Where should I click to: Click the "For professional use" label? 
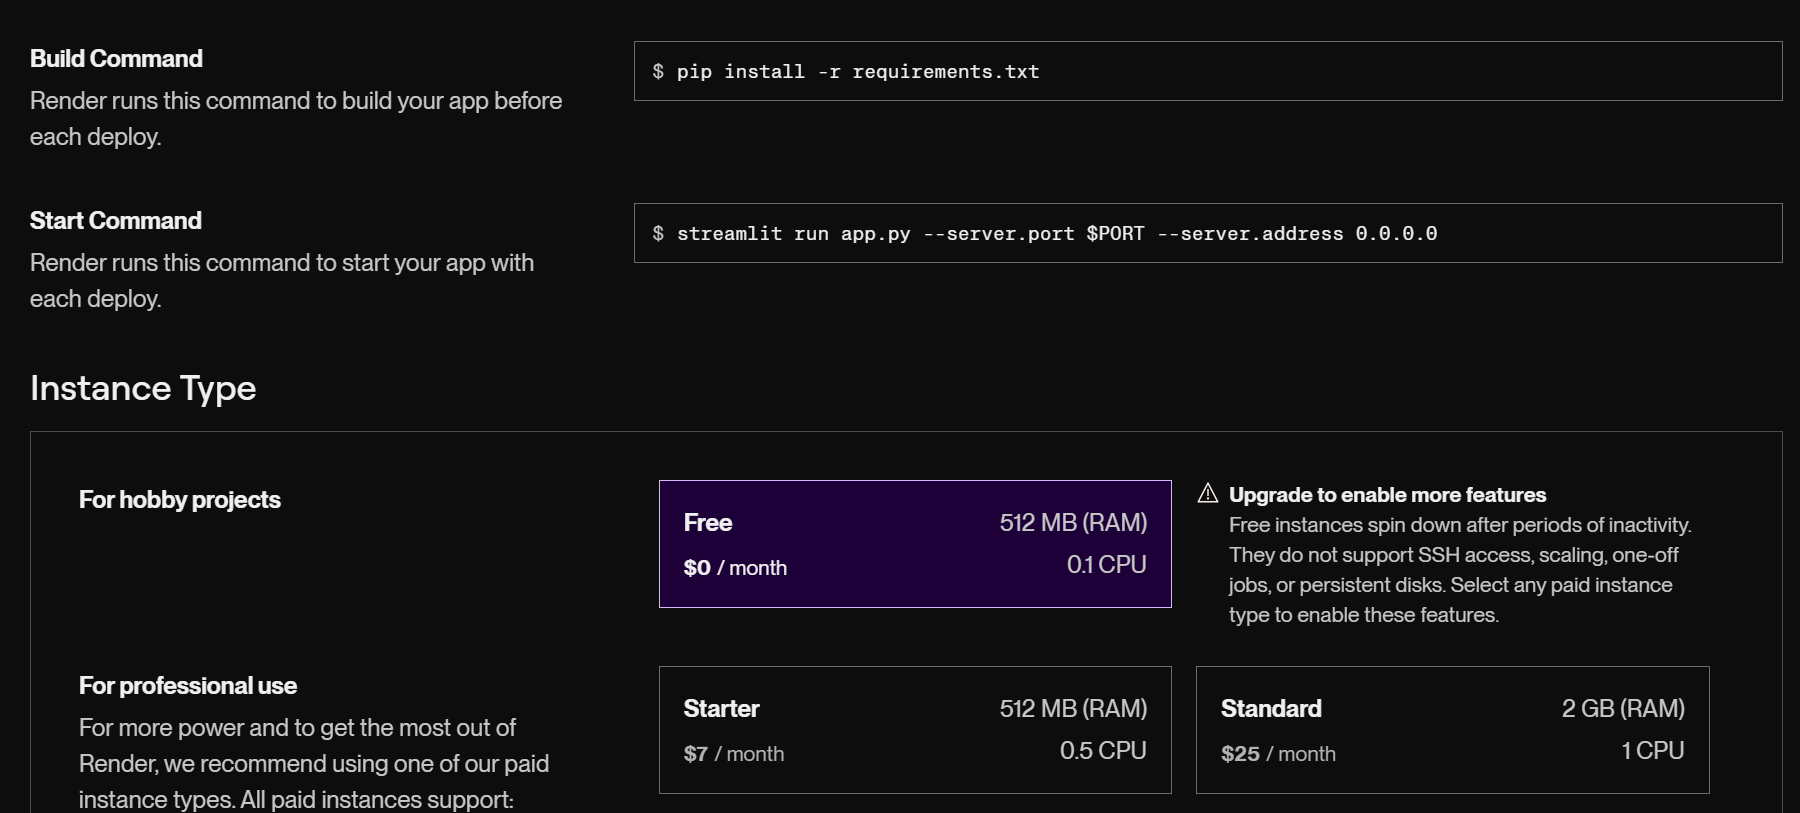[188, 686]
